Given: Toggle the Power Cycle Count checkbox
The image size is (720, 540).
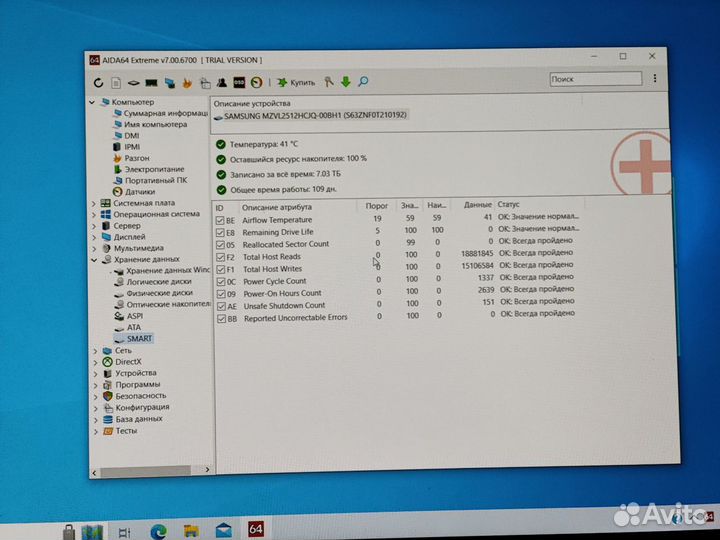Looking at the screenshot, I should [x=220, y=281].
